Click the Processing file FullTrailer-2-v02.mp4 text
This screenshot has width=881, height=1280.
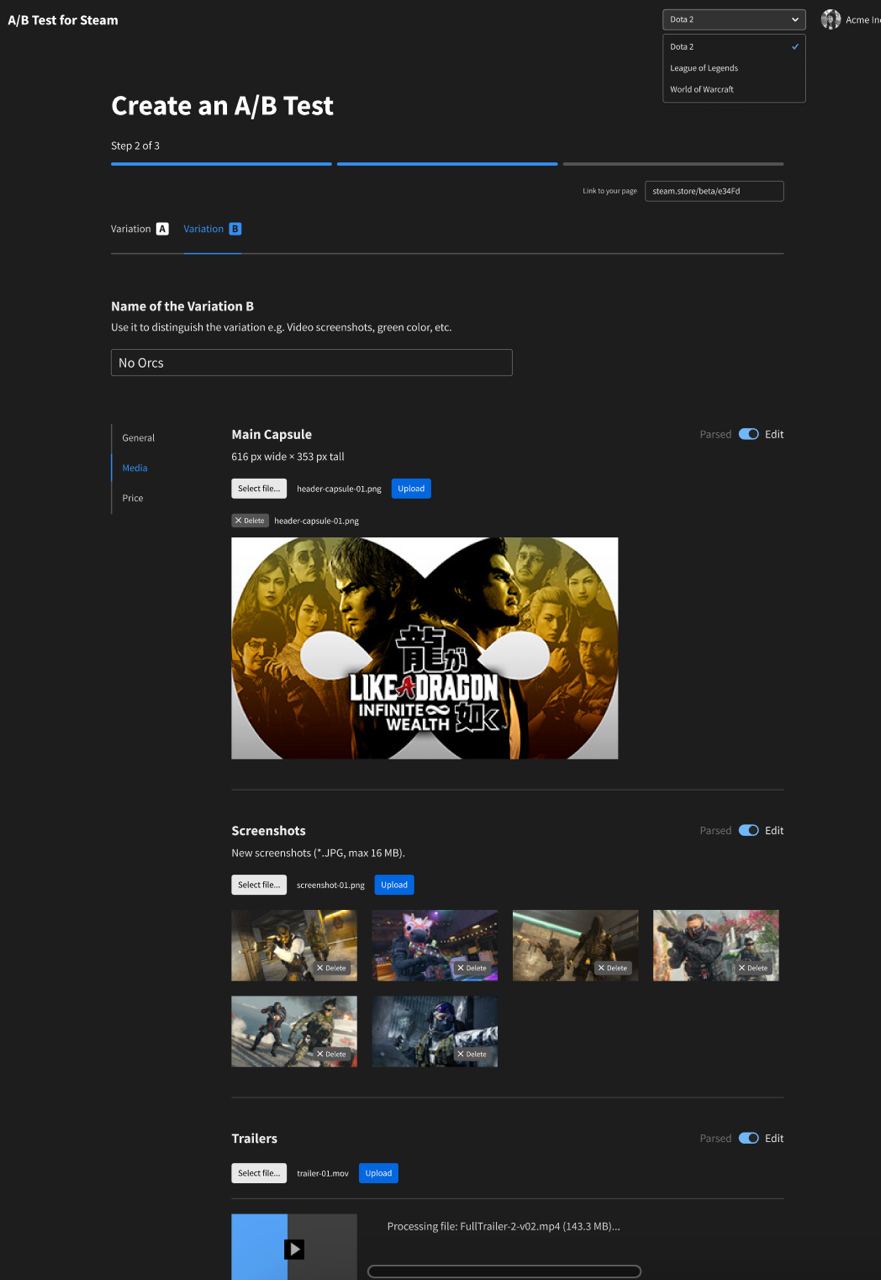(504, 1226)
